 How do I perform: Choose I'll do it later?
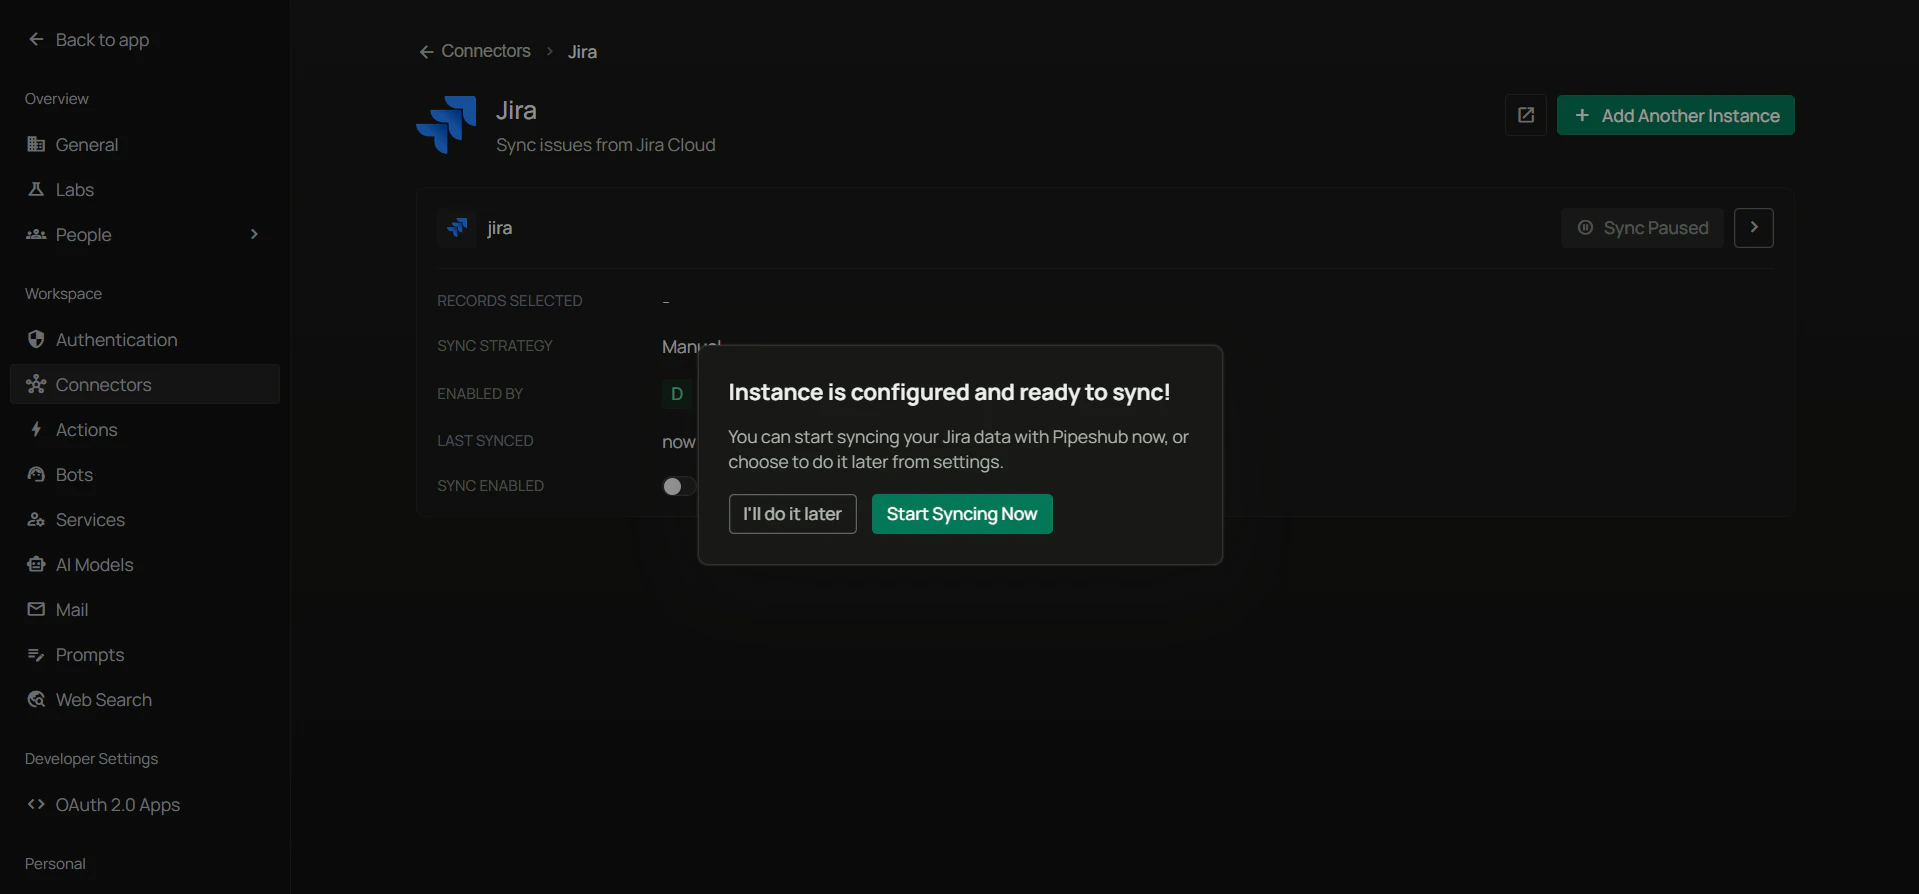792,514
